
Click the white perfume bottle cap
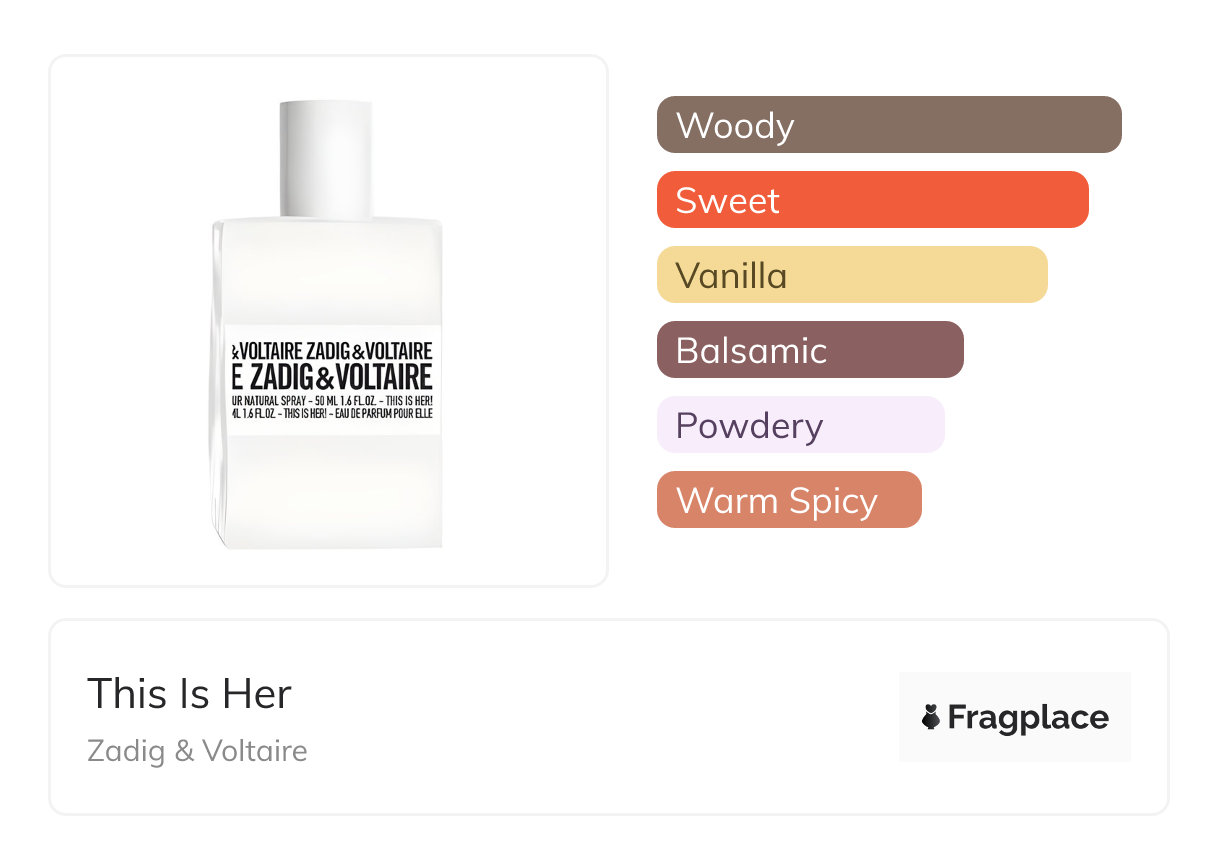click(x=326, y=158)
